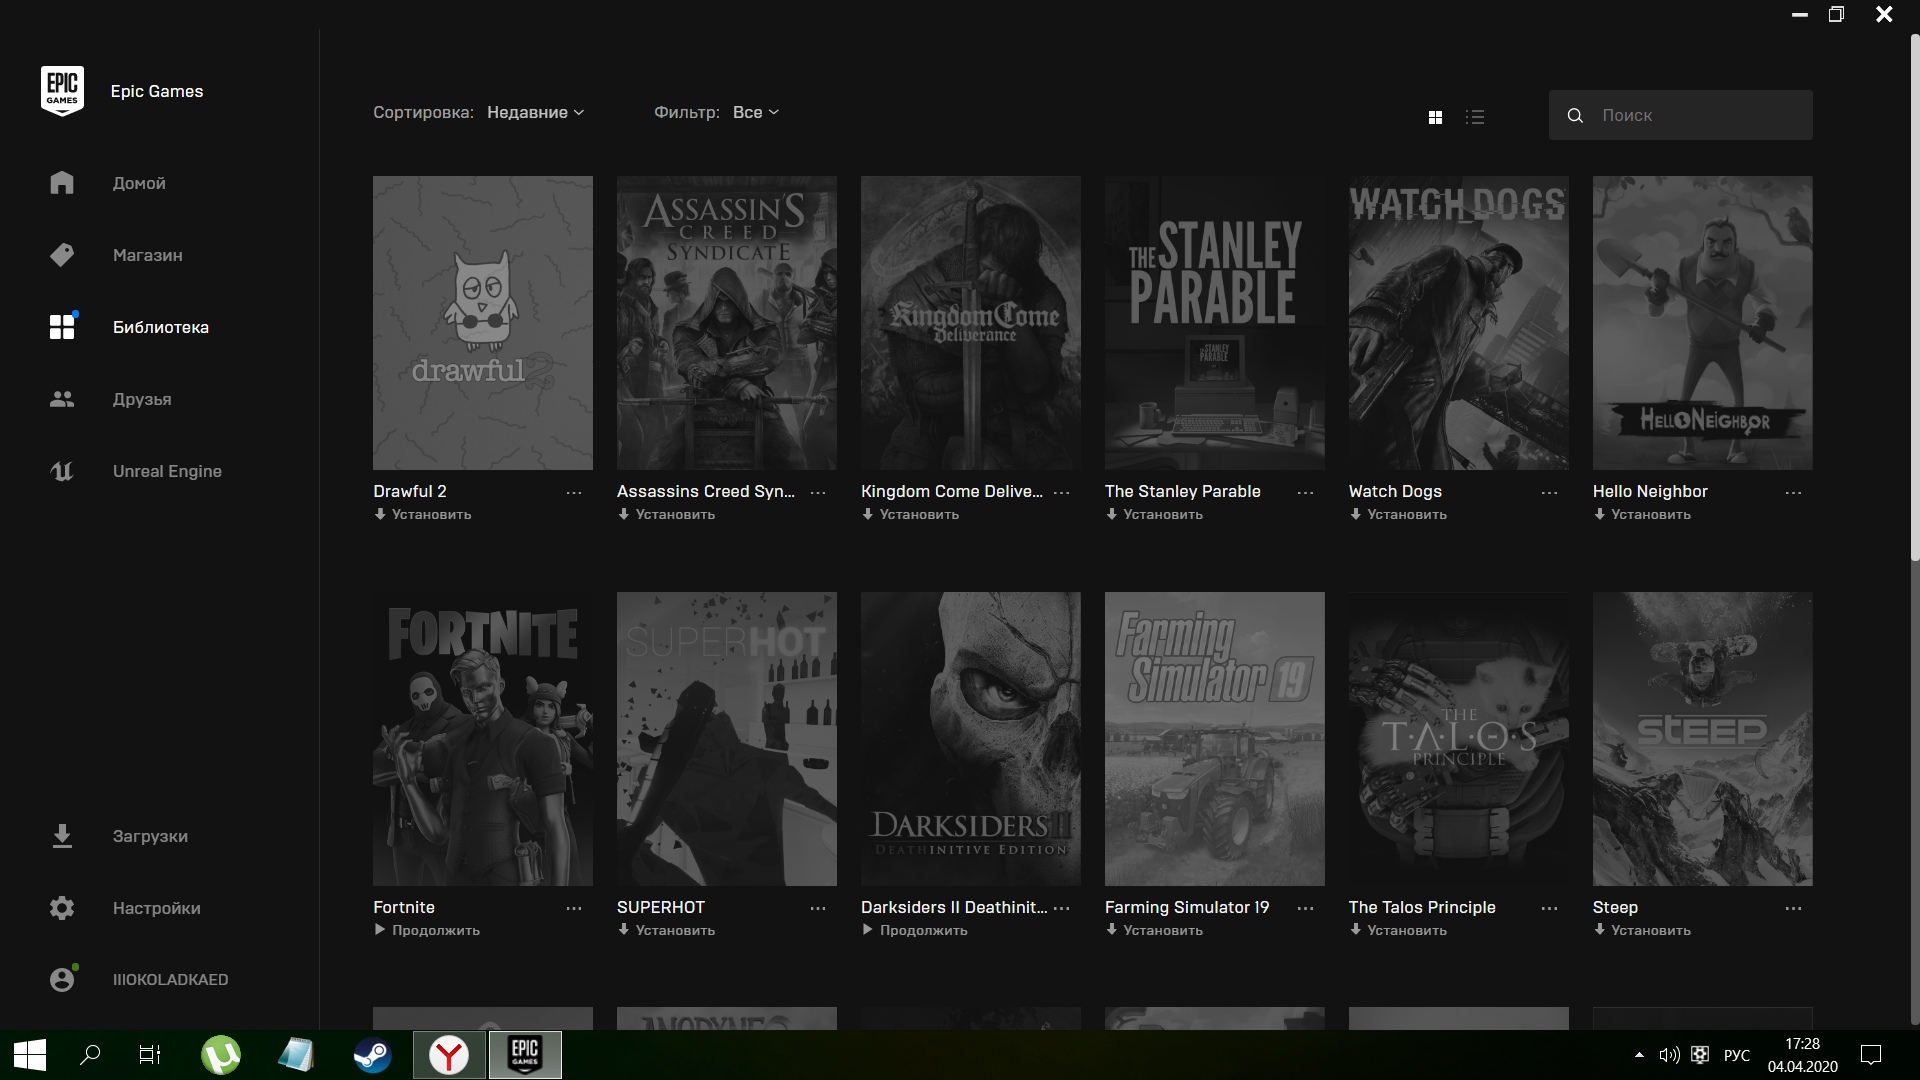1920x1080 pixels.
Task: Open the Домой home section
Action: pyautogui.click(x=139, y=183)
